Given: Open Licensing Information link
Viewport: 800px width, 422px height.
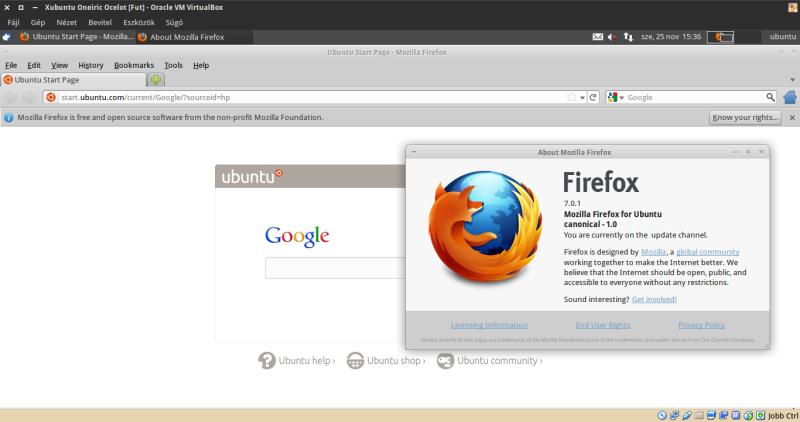Looking at the screenshot, I should [489, 325].
